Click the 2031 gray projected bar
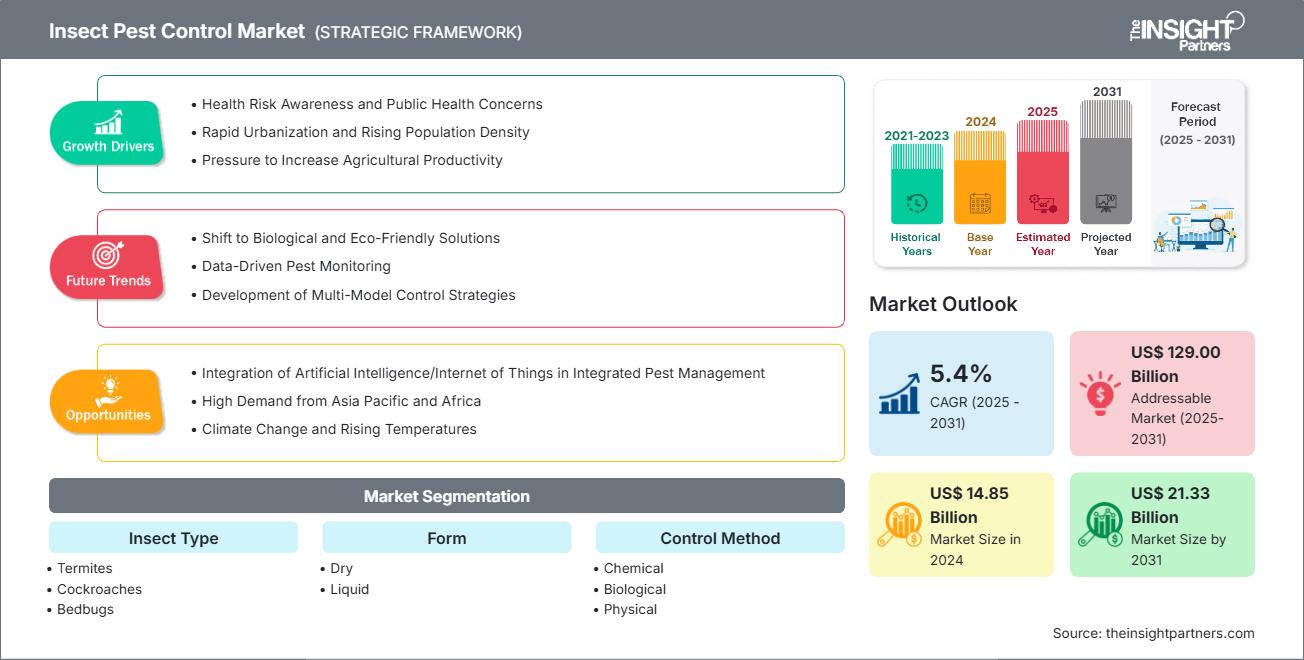1304x660 pixels. [1106, 161]
